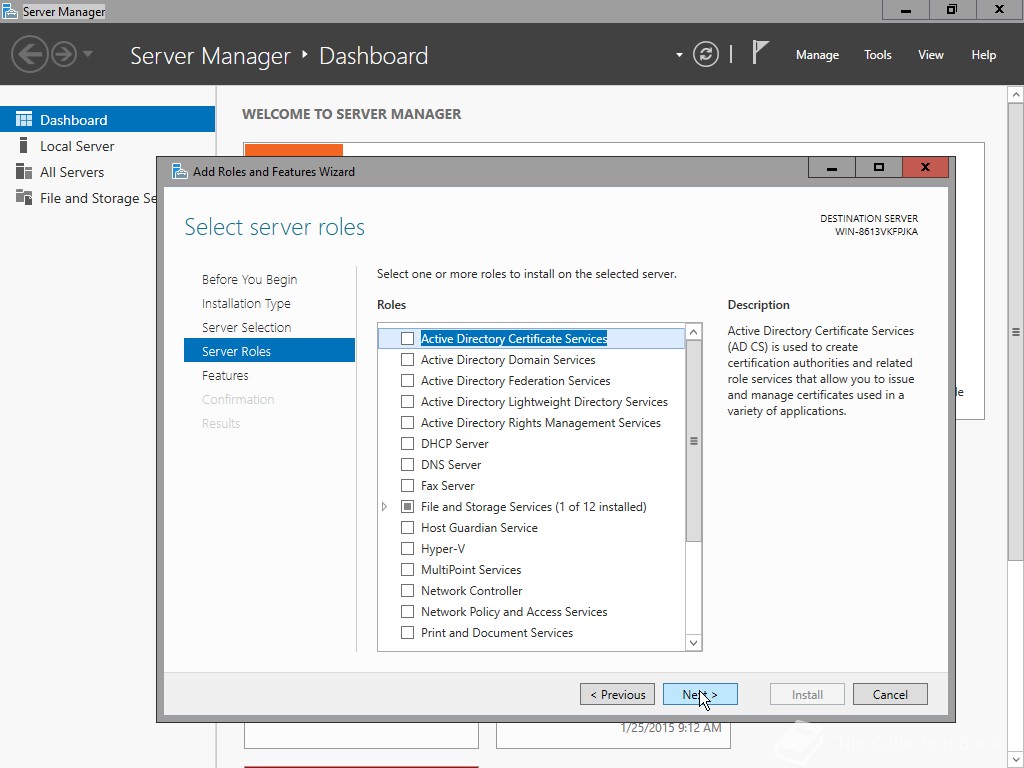Check Network Policy and Access Services
The image size is (1024, 768).
point(407,611)
